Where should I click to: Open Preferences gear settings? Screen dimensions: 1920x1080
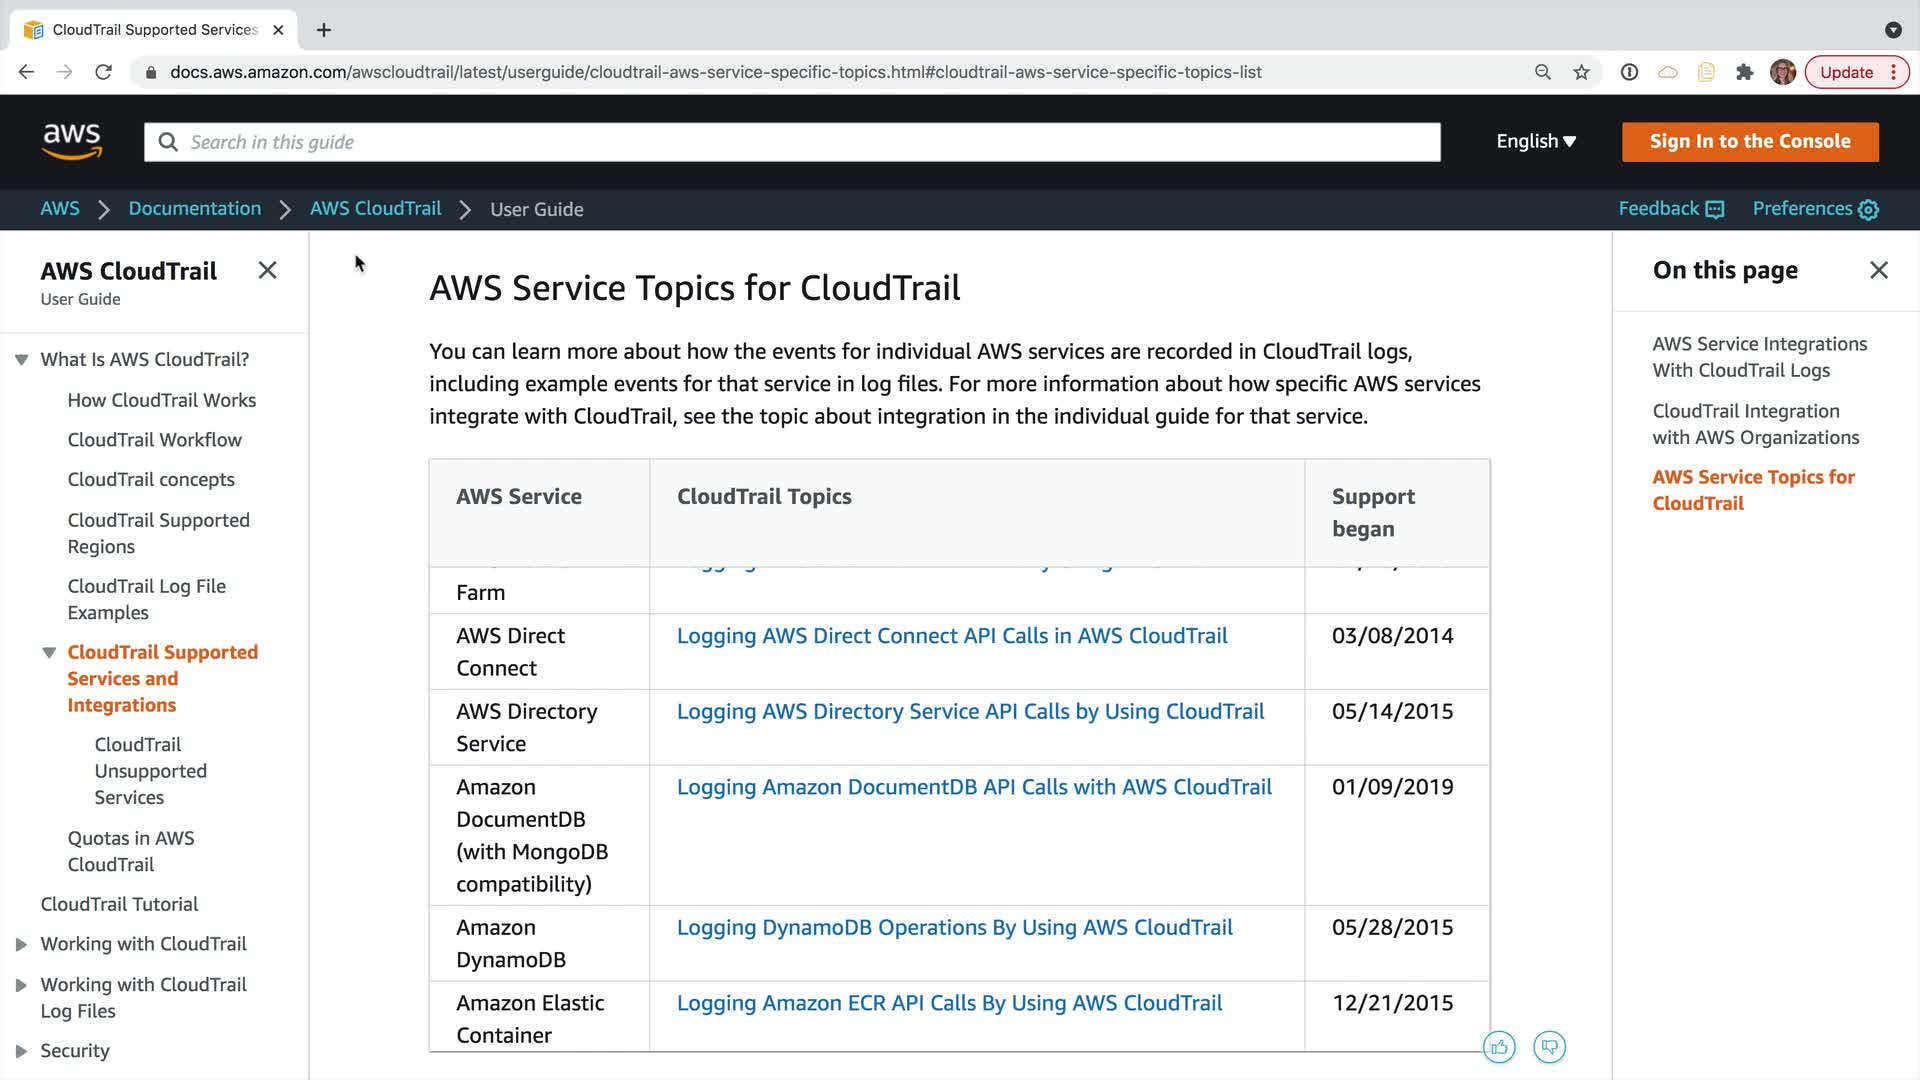1868,209
